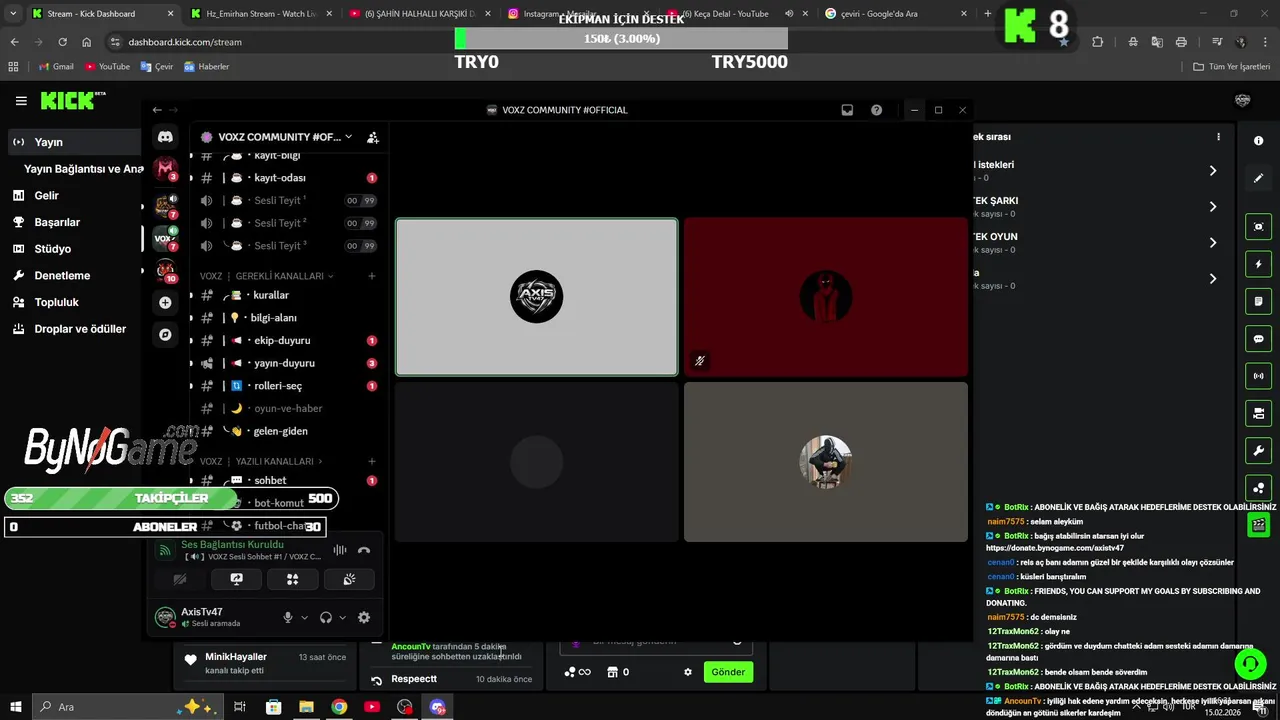The image size is (1280, 720).
Task: Click the chat bubble icon in Kick toolbar
Action: pyautogui.click(x=1258, y=339)
